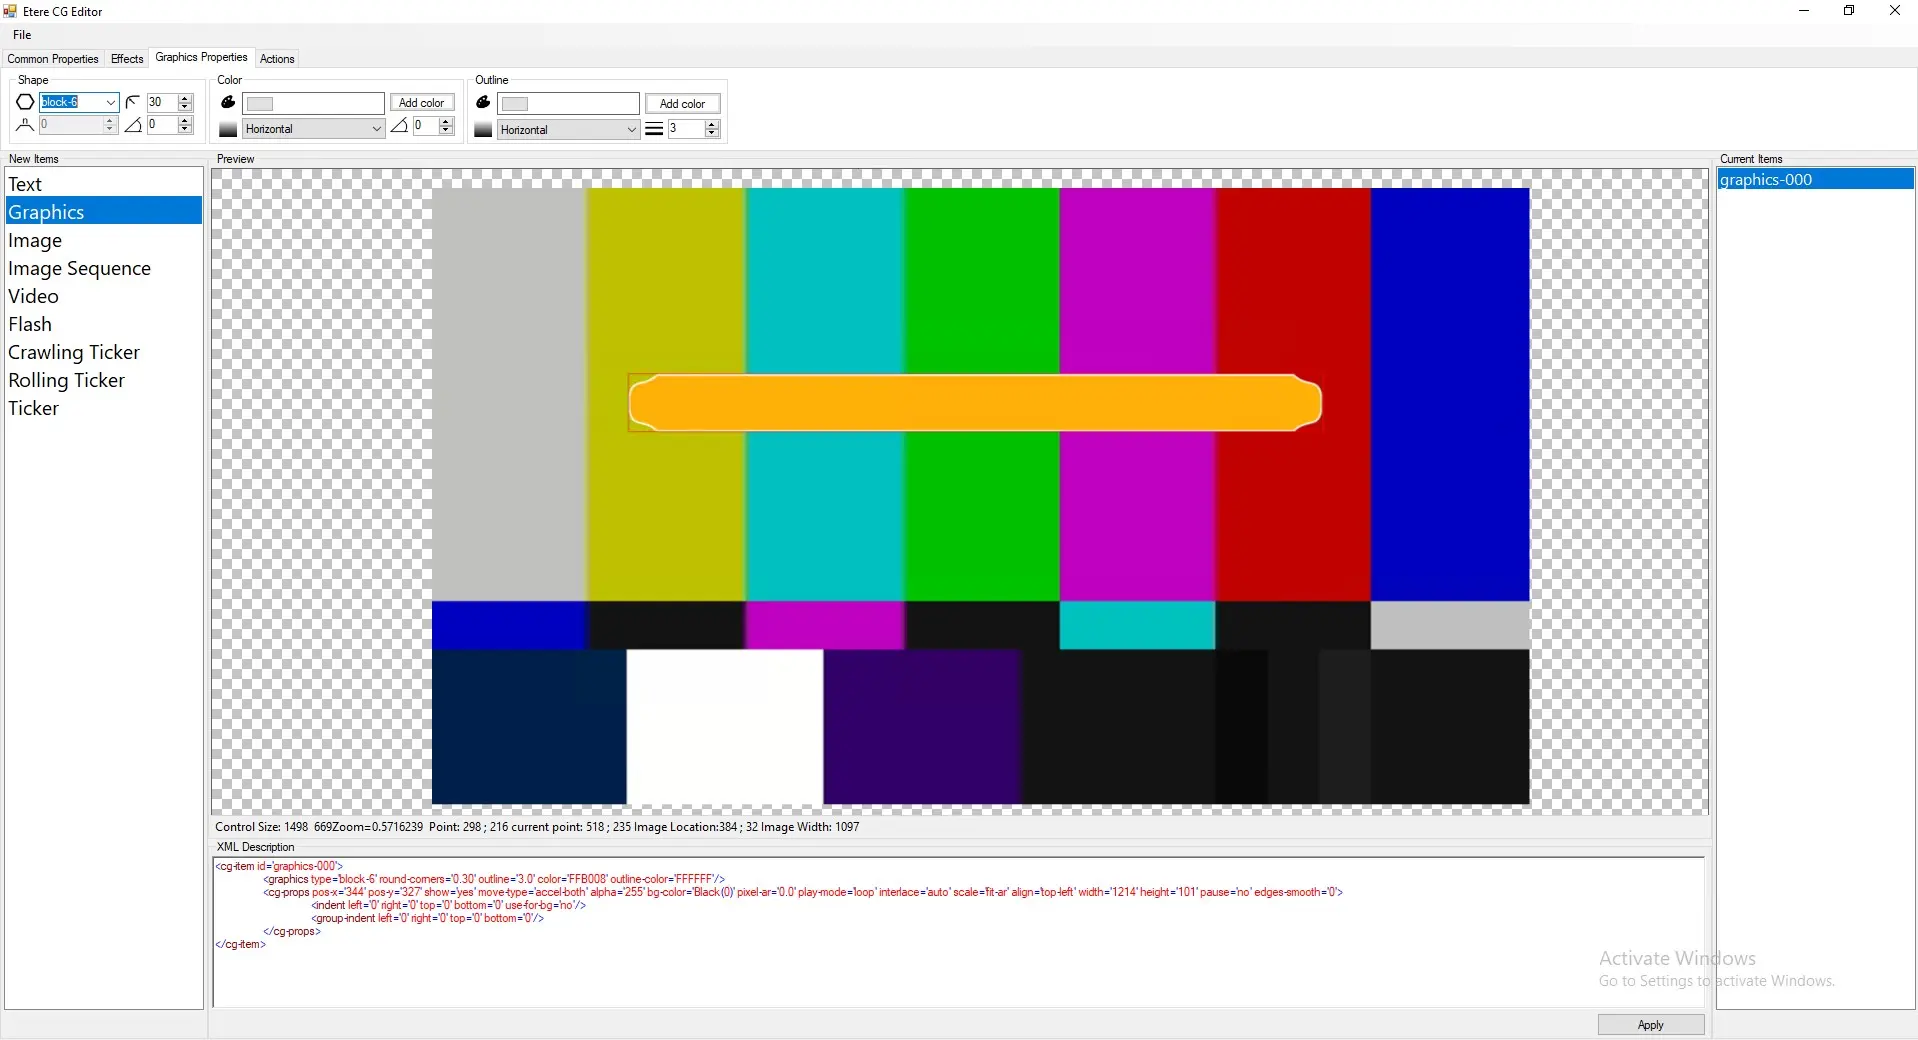Expand the Outline Horizontal gradient dropdown
This screenshot has width=1918, height=1040.
coord(631,130)
